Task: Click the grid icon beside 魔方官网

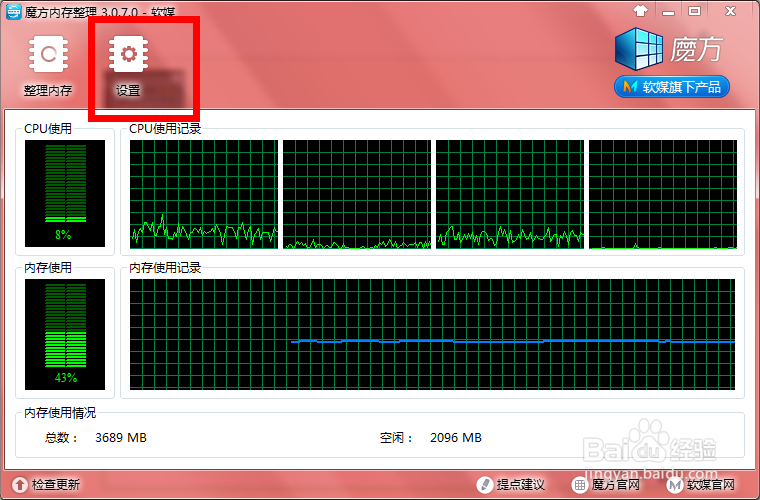Action: pyautogui.click(x=580, y=484)
